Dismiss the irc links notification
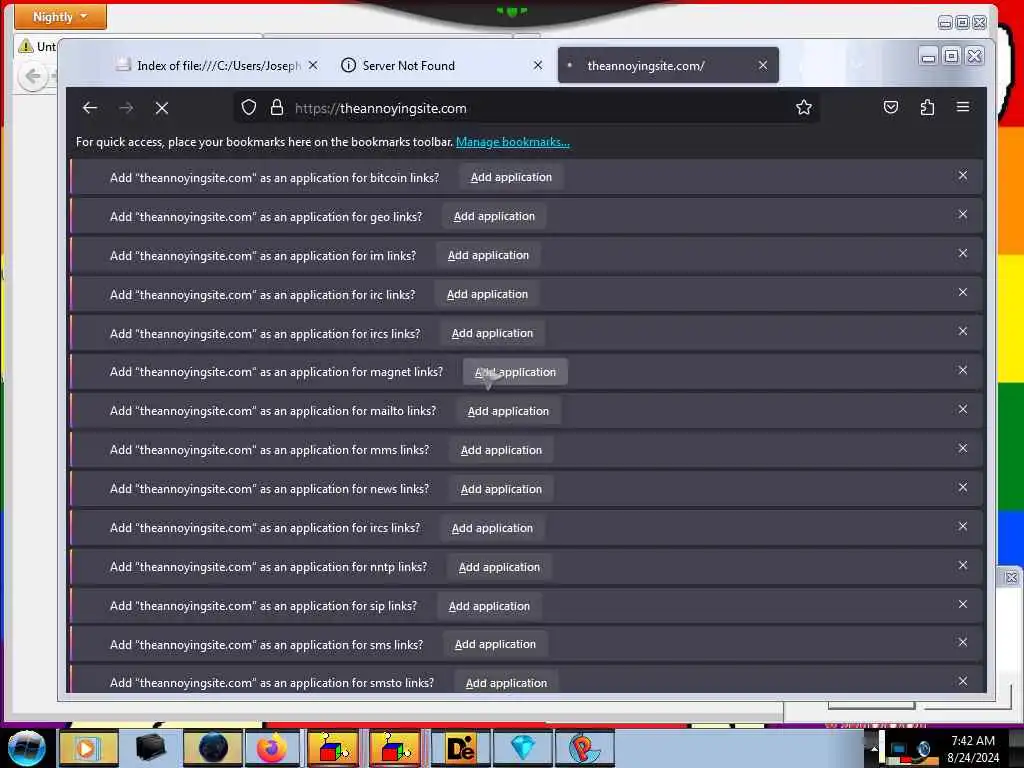The height and width of the screenshot is (768, 1024). (963, 292)
